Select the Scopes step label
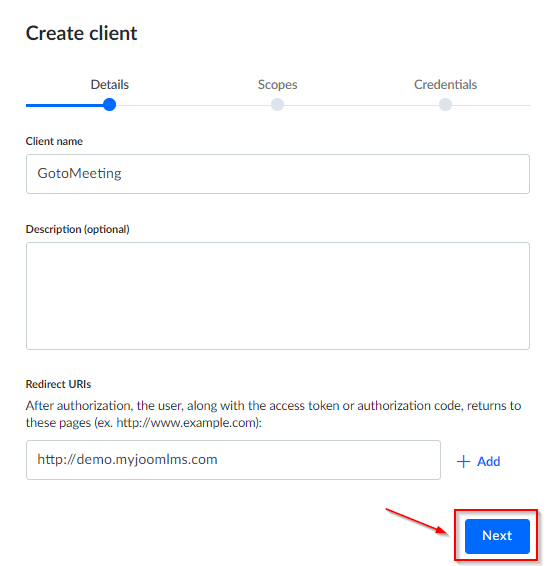 (277, 84)
